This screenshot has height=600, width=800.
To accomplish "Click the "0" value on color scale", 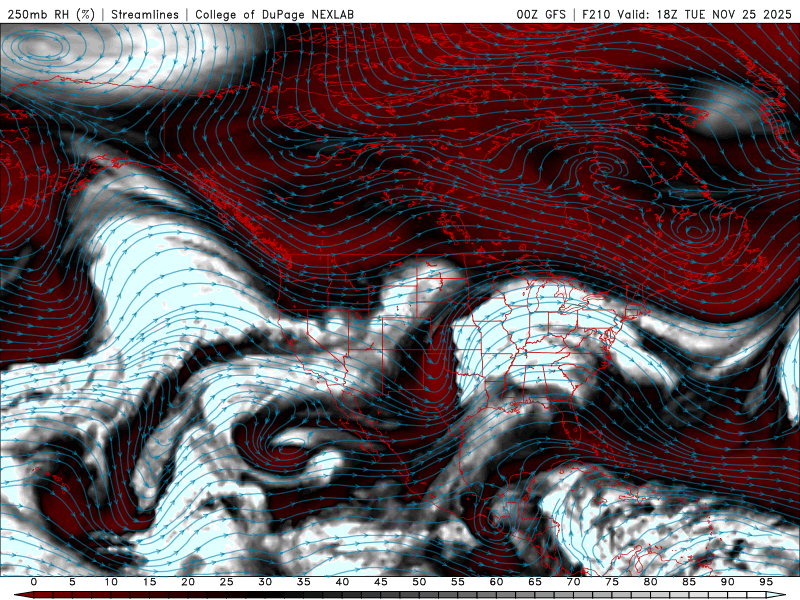I will click(x=34, y=582).
